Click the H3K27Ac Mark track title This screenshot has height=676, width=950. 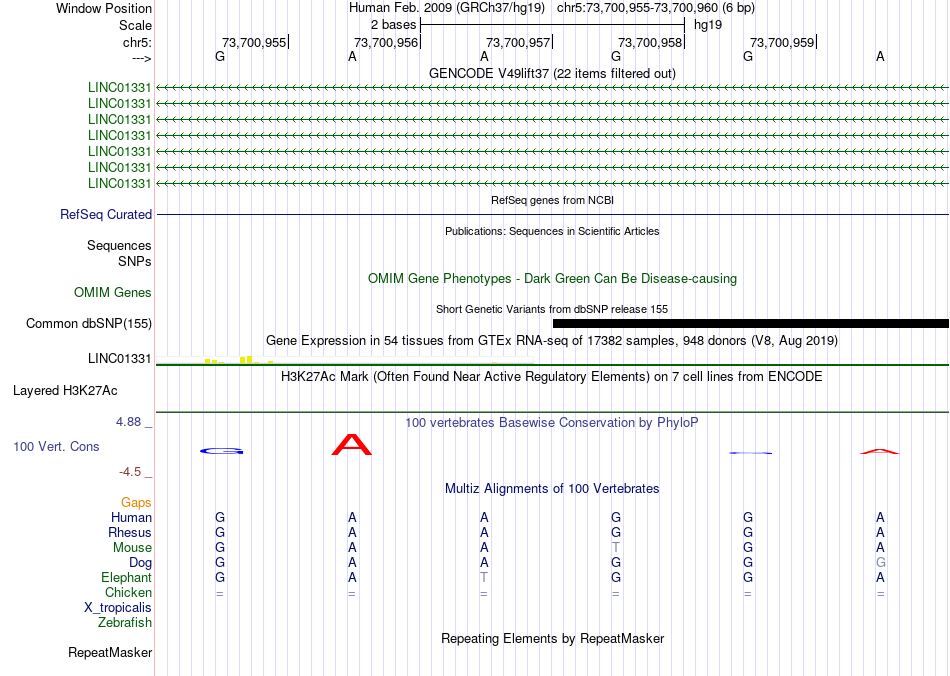click(552, 376)
